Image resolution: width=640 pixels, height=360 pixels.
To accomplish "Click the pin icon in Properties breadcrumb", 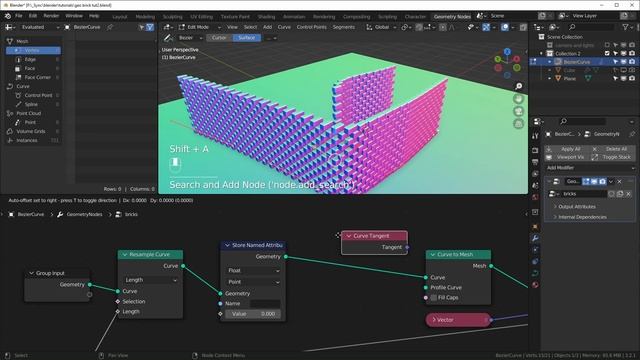I will (x=632, y=134).
